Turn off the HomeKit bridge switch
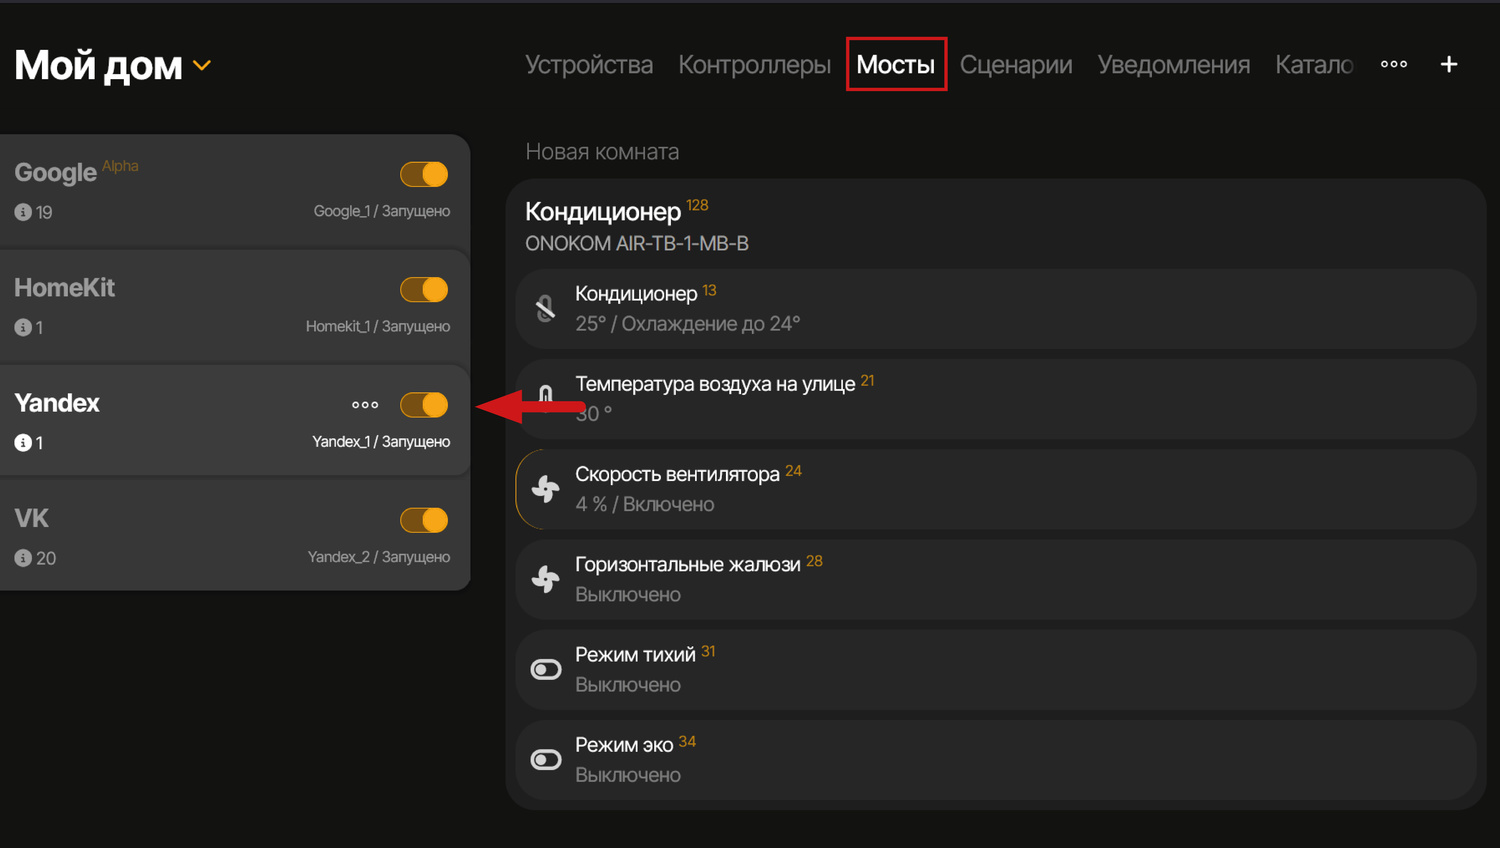Screen dimensions: 1500x848 (x=424, y=290)
